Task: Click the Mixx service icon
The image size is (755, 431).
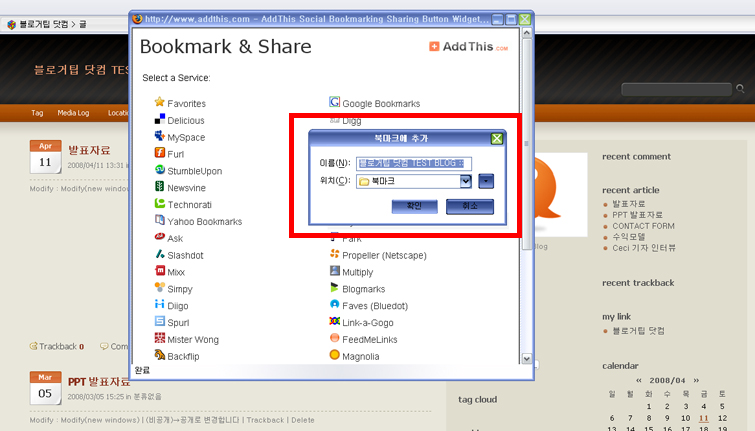Action: coord(159,271)
